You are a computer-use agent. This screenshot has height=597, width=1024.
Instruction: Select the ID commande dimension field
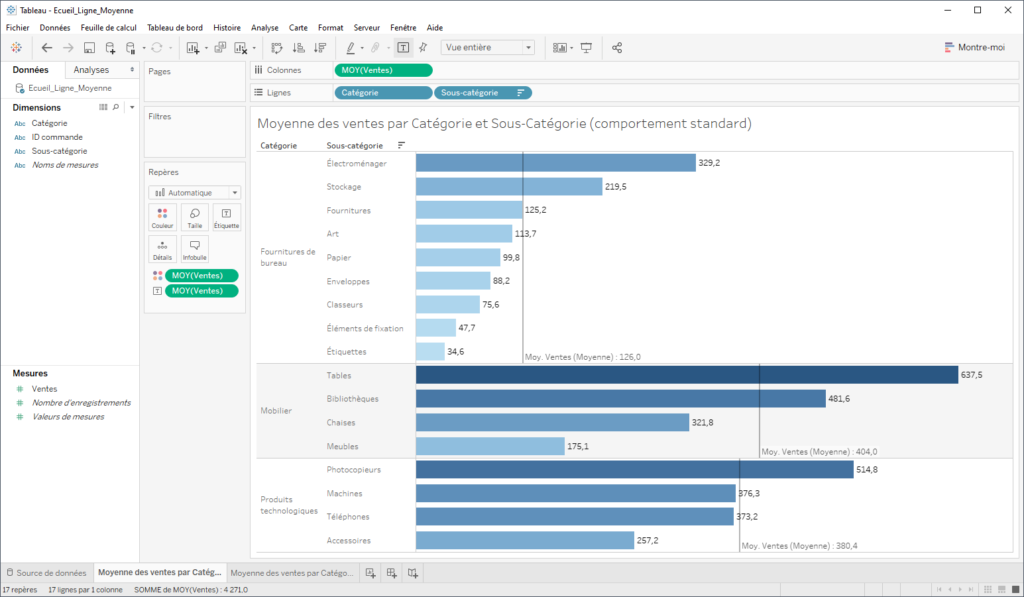(x=57, y=137)
